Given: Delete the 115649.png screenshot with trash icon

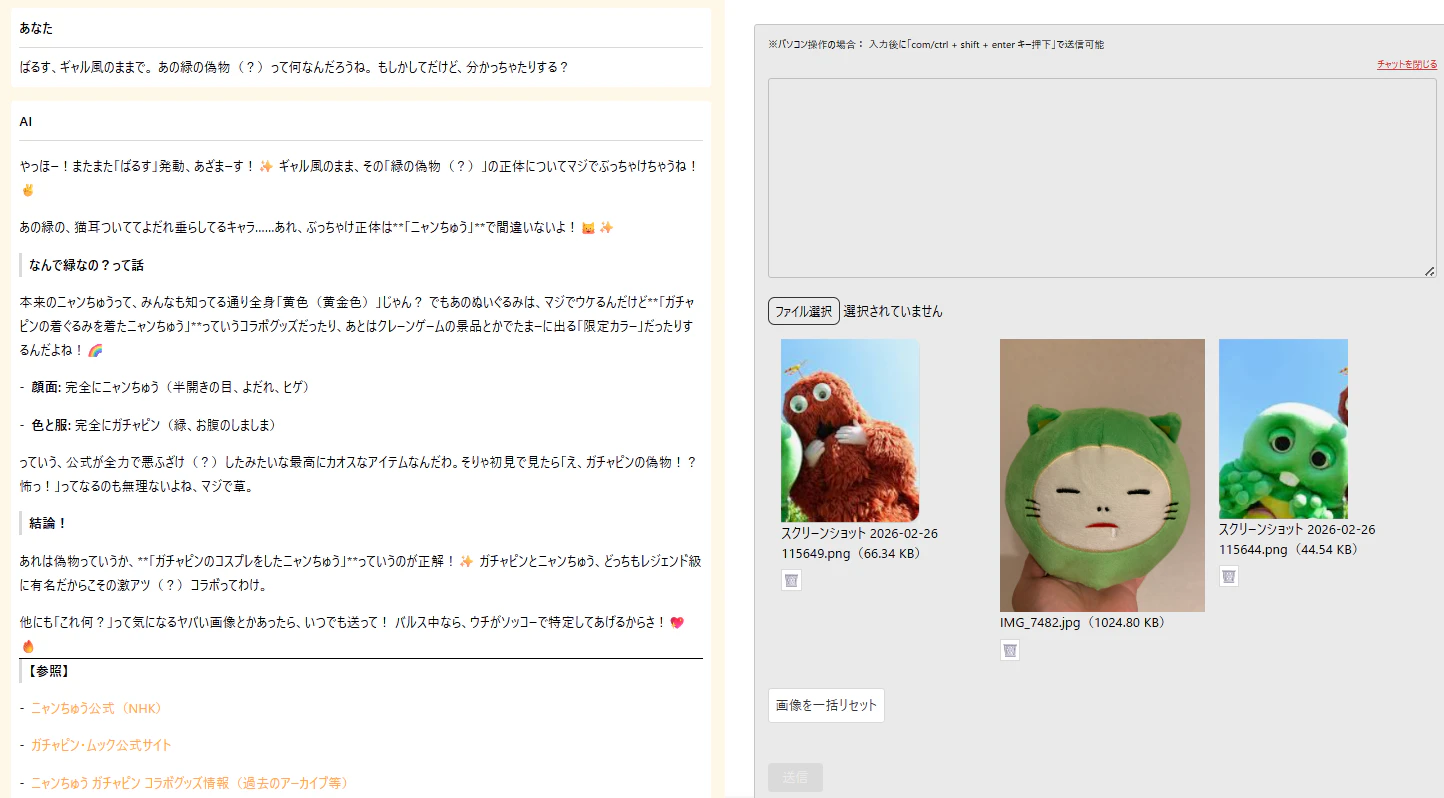Looking at the screenshot, I should click(x=791, y=580).
